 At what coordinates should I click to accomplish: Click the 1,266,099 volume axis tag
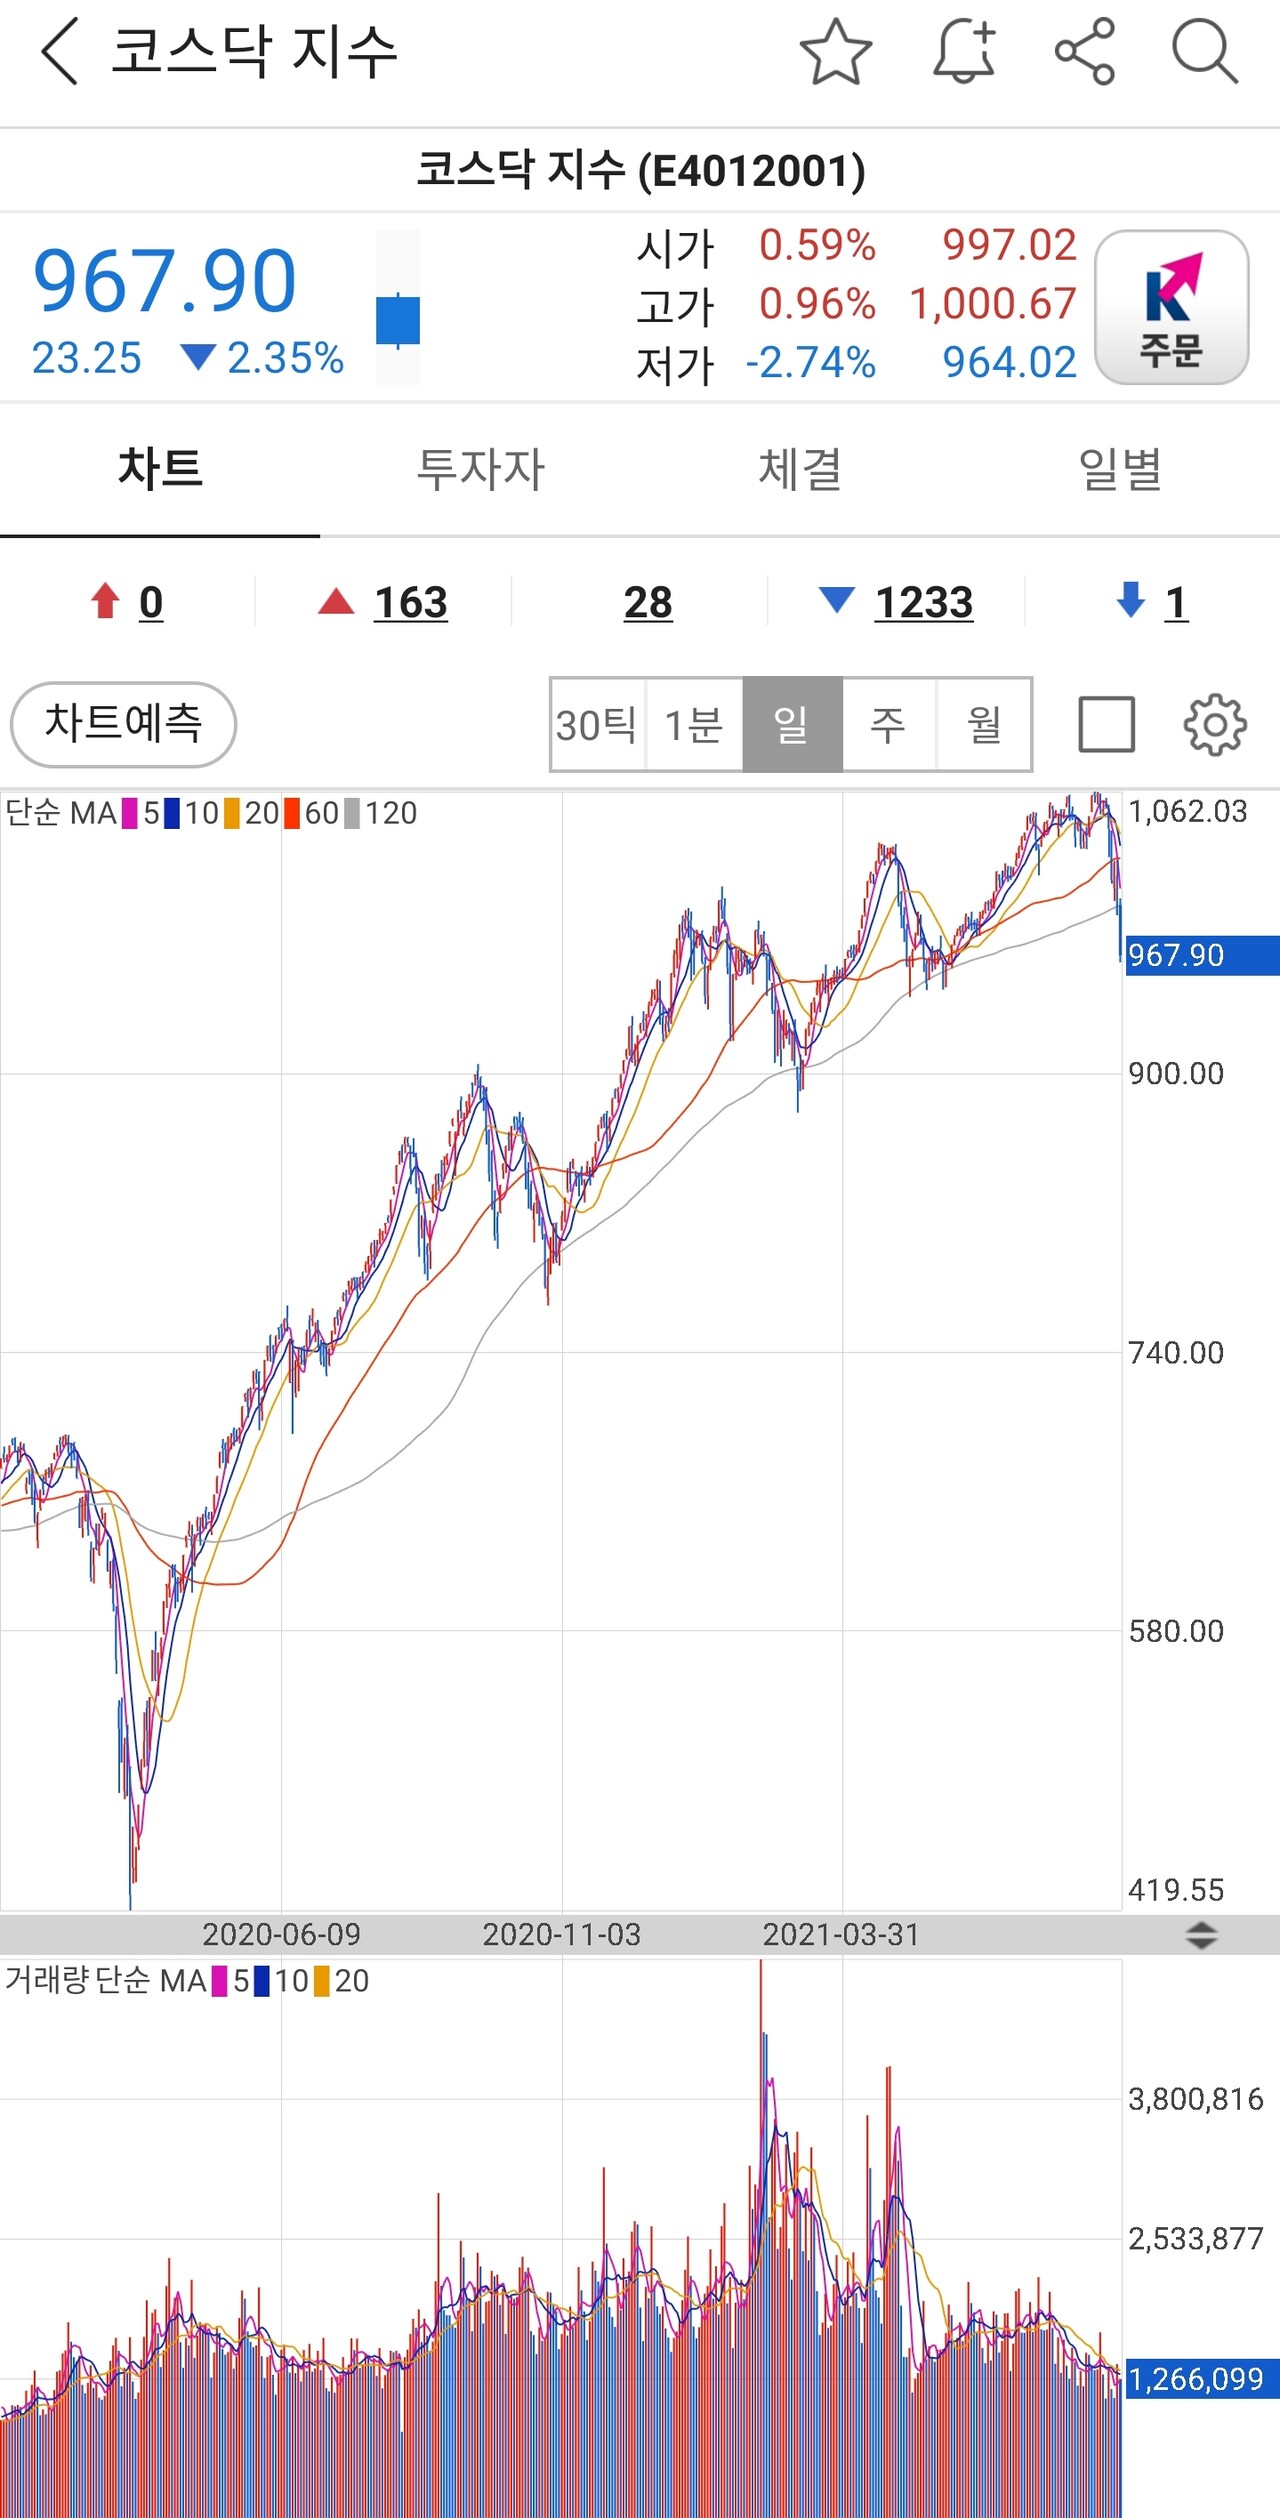pos(1202,2378)
